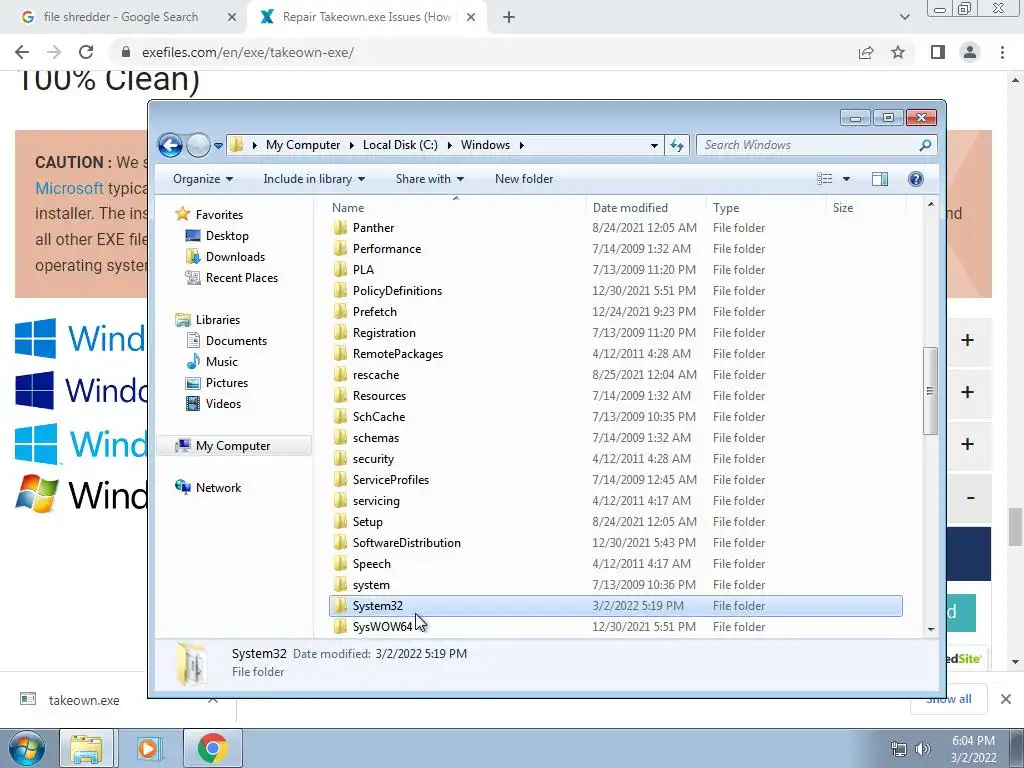
Task: Select the RemotePackages folder icon
Action: pyautogui.click(x=340, y=354)
